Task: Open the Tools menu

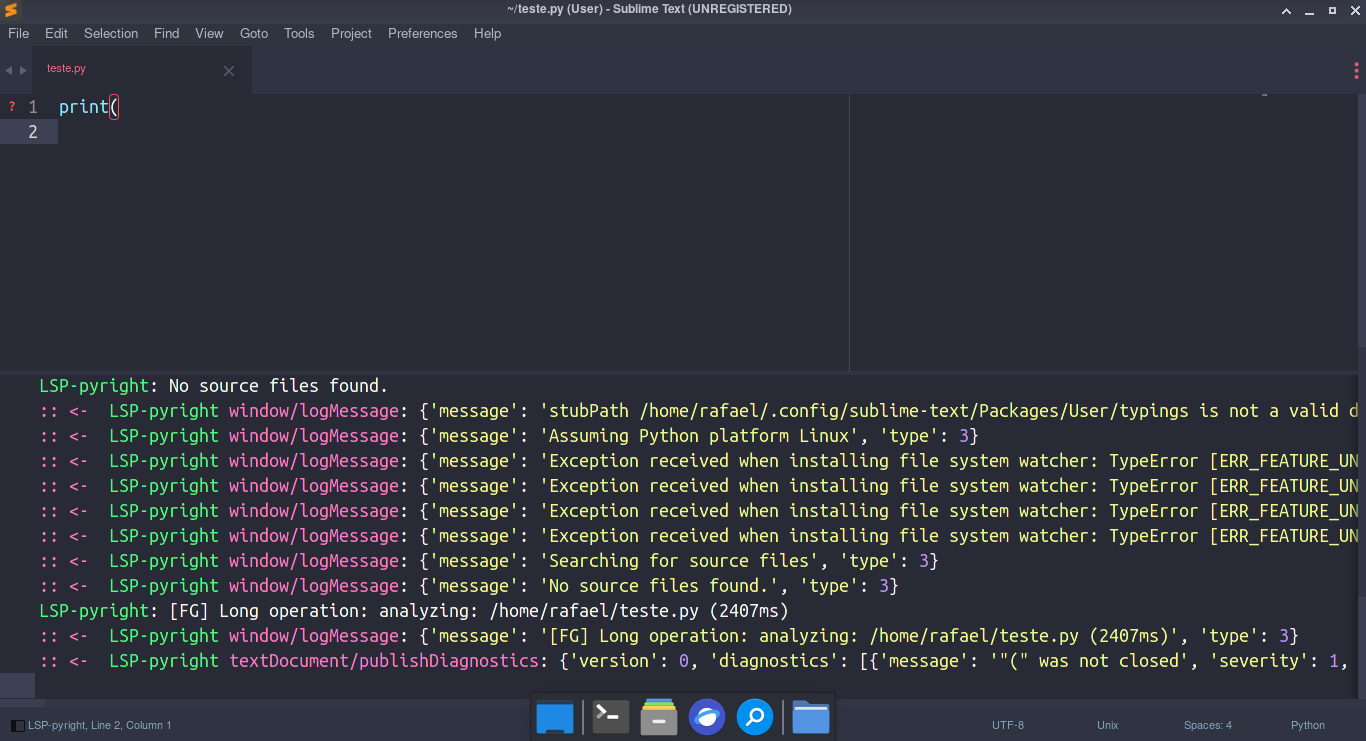Action: [x=299, y=33]
